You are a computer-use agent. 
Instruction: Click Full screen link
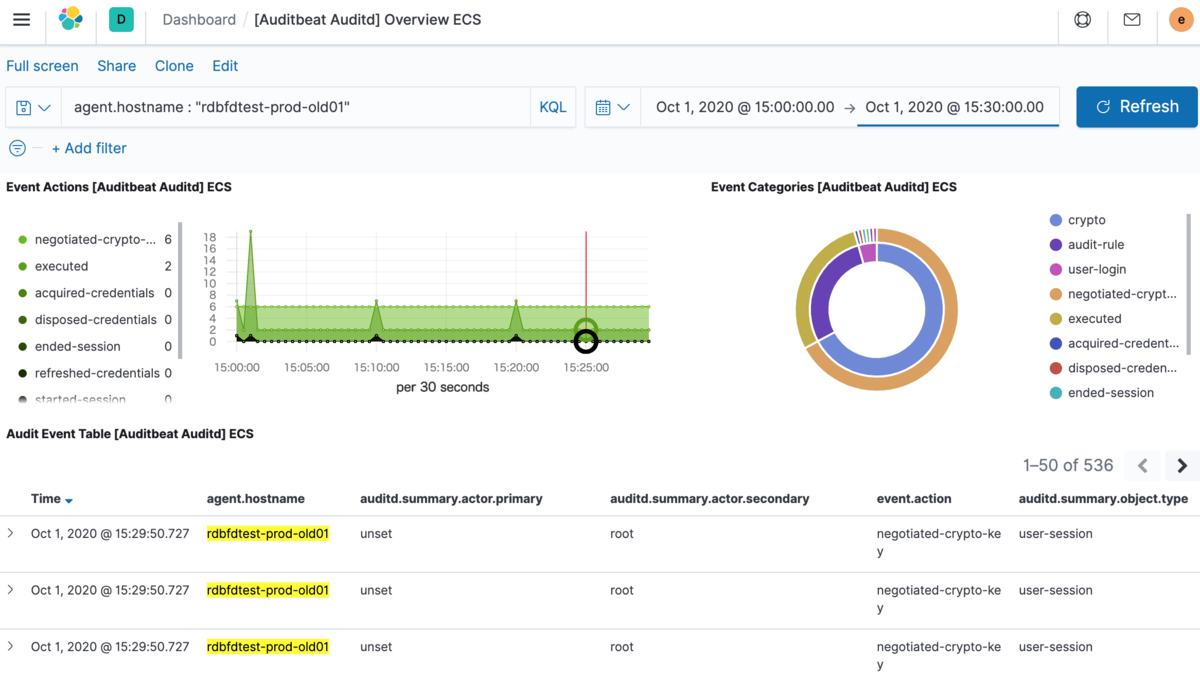click(42, 66)
